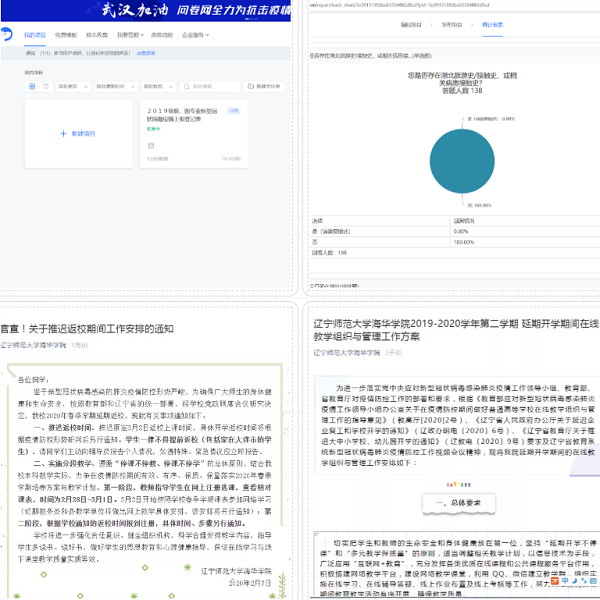Switch to grid view of projects
This screenshot has width=600, height=600.
pos(32,86)
